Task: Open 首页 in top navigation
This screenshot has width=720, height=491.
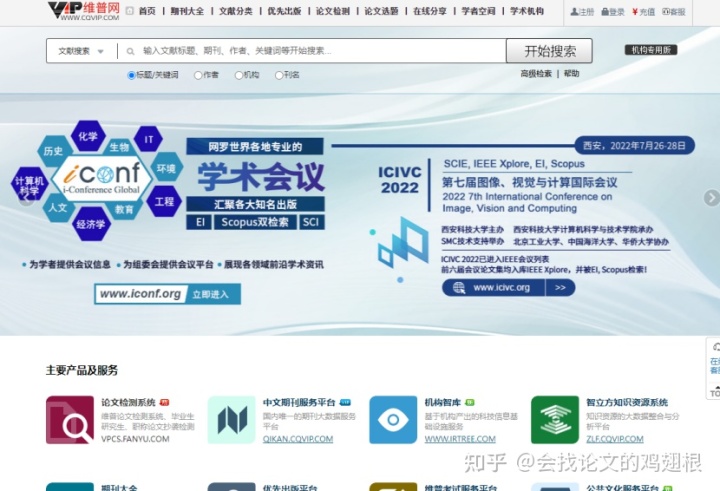Action: (x=147, y=11)
